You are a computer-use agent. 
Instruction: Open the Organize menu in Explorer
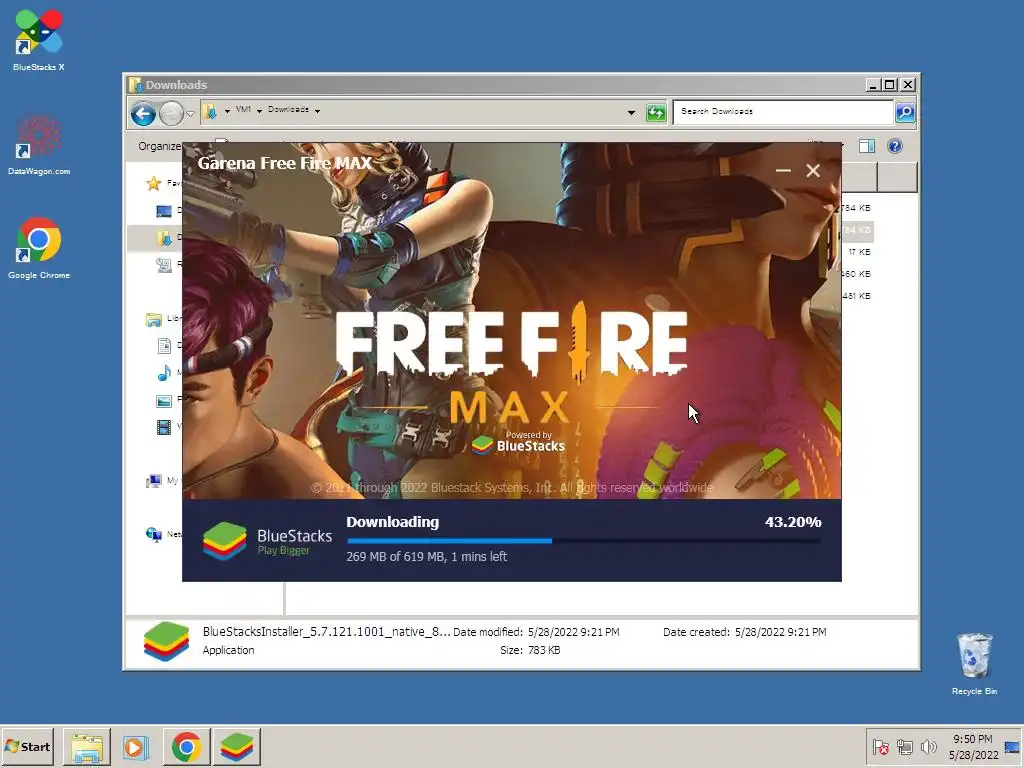(x=159, y=146)
